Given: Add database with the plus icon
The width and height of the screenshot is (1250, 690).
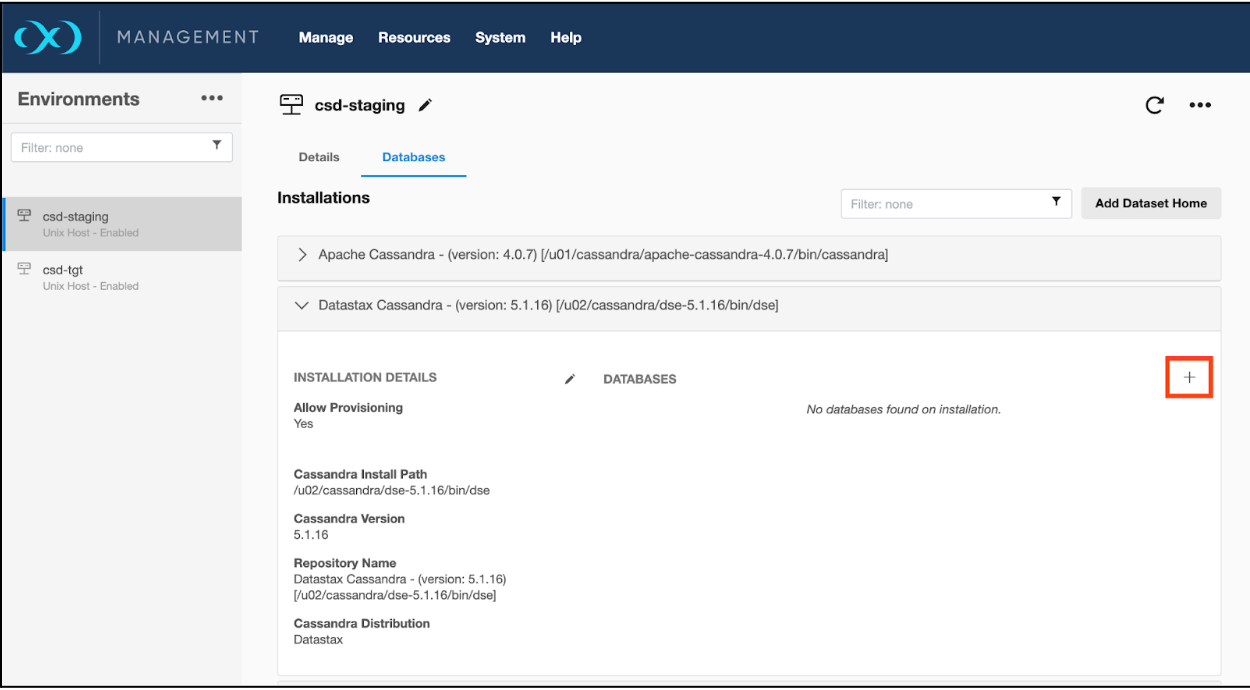Looking at the screenshot, I should click(1189, 377).
